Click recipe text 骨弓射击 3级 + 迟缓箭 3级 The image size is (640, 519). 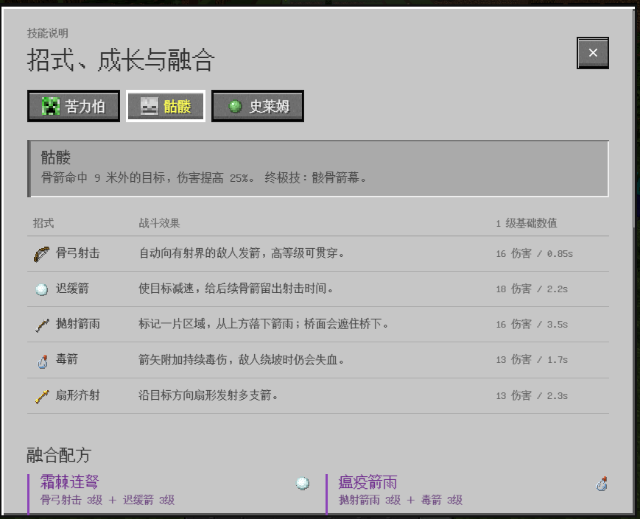click(x=108, y=500)
